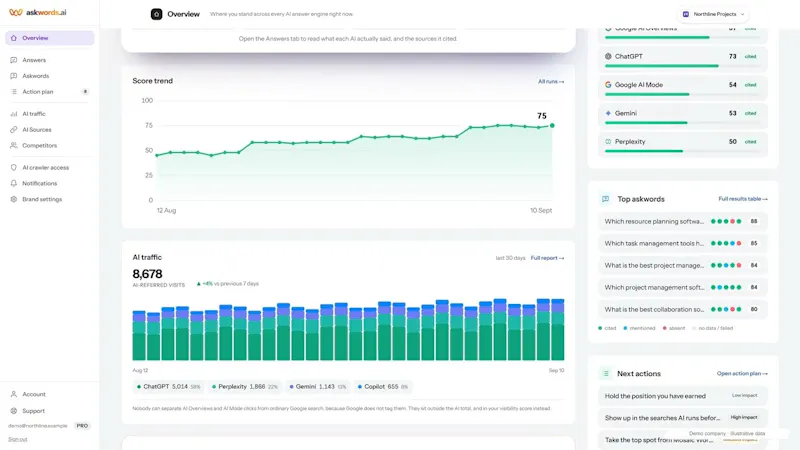Click the AI crawler access shield icon

click(14, 167)
